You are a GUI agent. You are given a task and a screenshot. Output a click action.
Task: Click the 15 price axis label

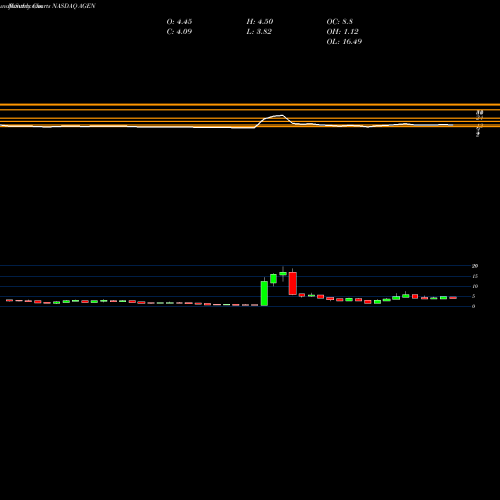tap(475, 276)
